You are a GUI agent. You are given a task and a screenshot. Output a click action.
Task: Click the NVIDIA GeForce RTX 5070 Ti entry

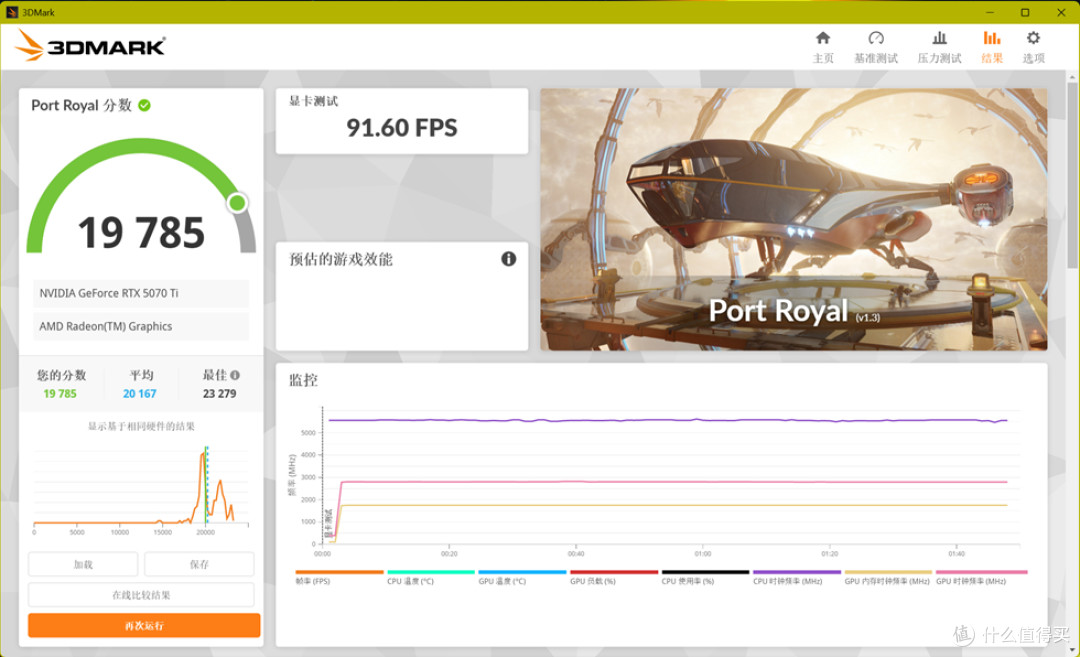pos(141,293)
